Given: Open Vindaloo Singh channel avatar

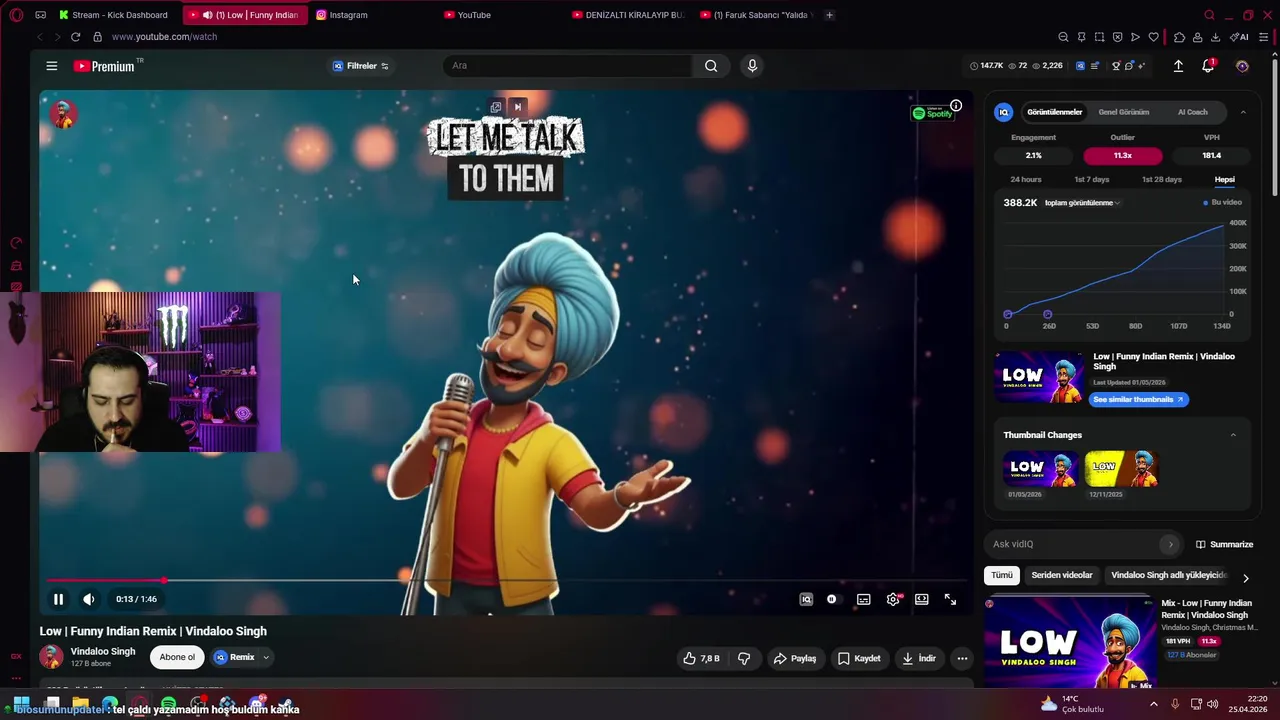Looking at the screenshot, I should pos(51,657).
